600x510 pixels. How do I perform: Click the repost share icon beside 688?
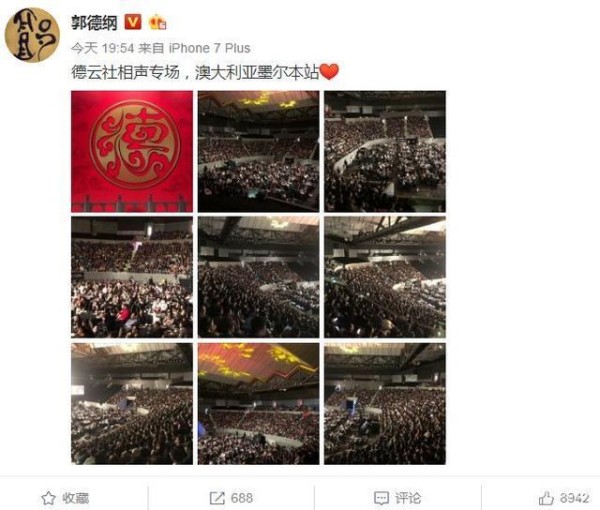(217, 498)
